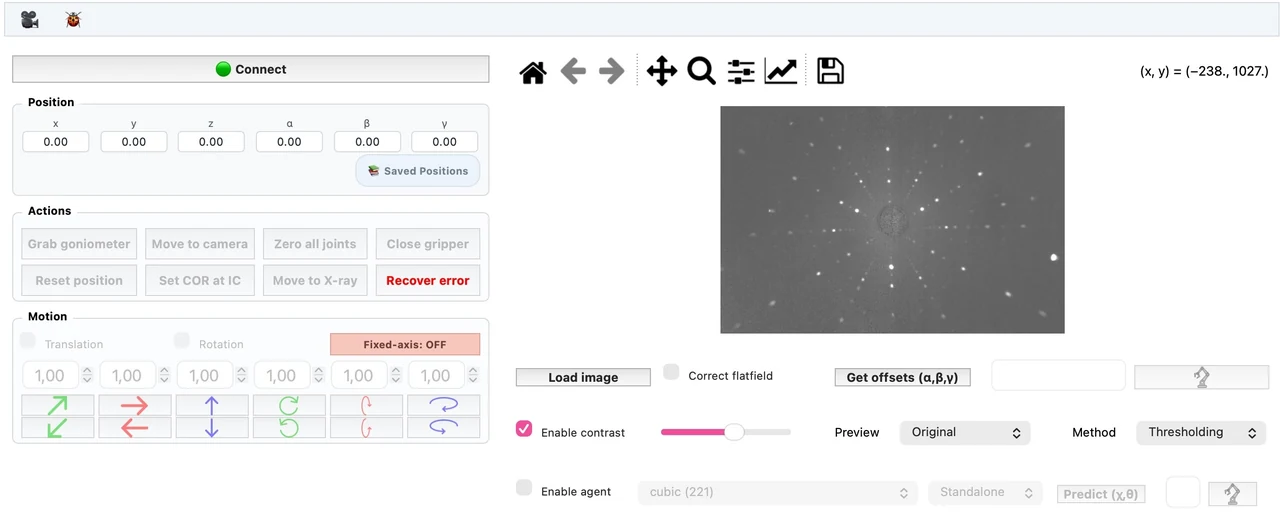Screen dimensions: 1280x527
Task: Click stepper arrows of second motion spinbox
Action: click(x=164, y=376)
